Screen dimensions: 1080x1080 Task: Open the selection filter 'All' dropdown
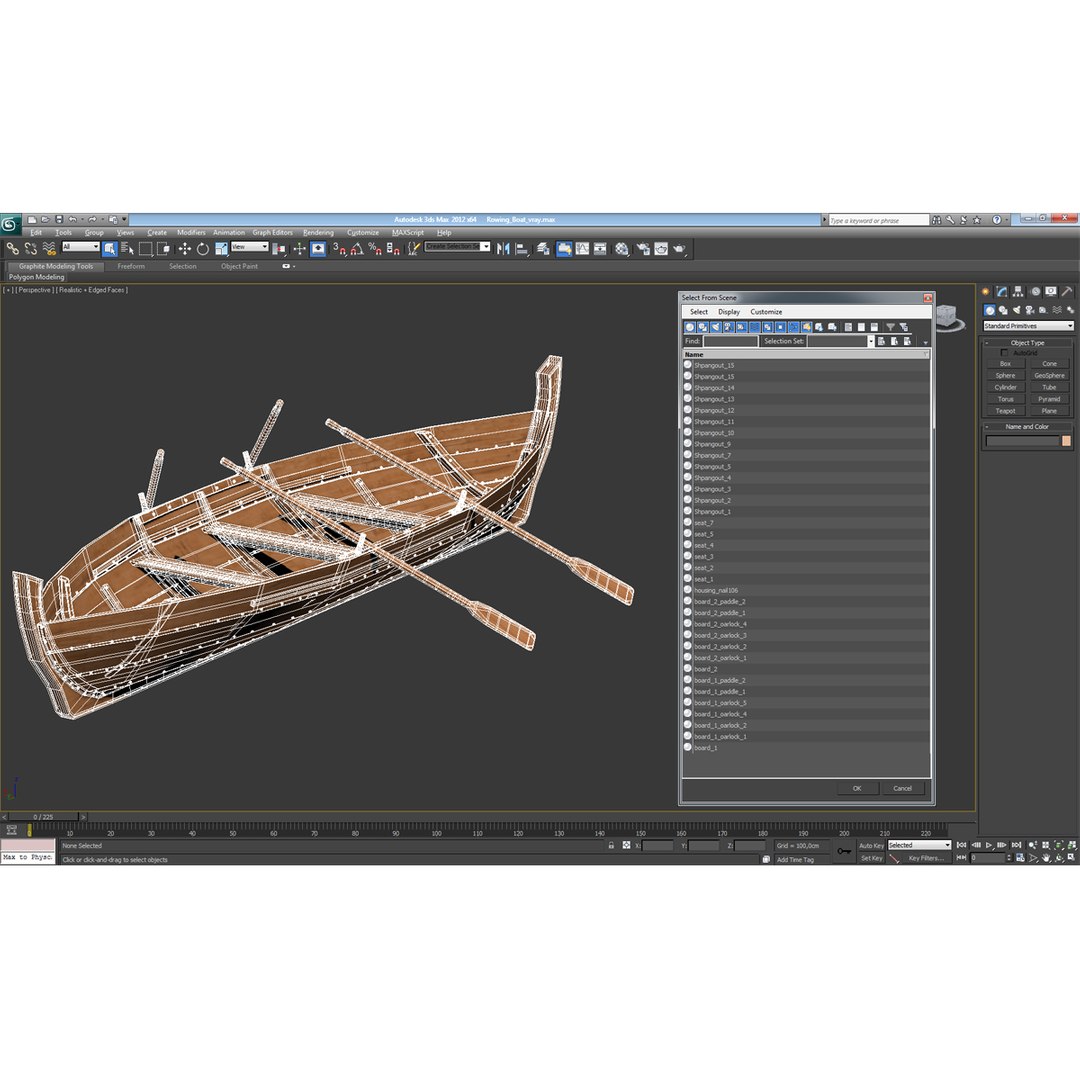[x=81, y=247]
